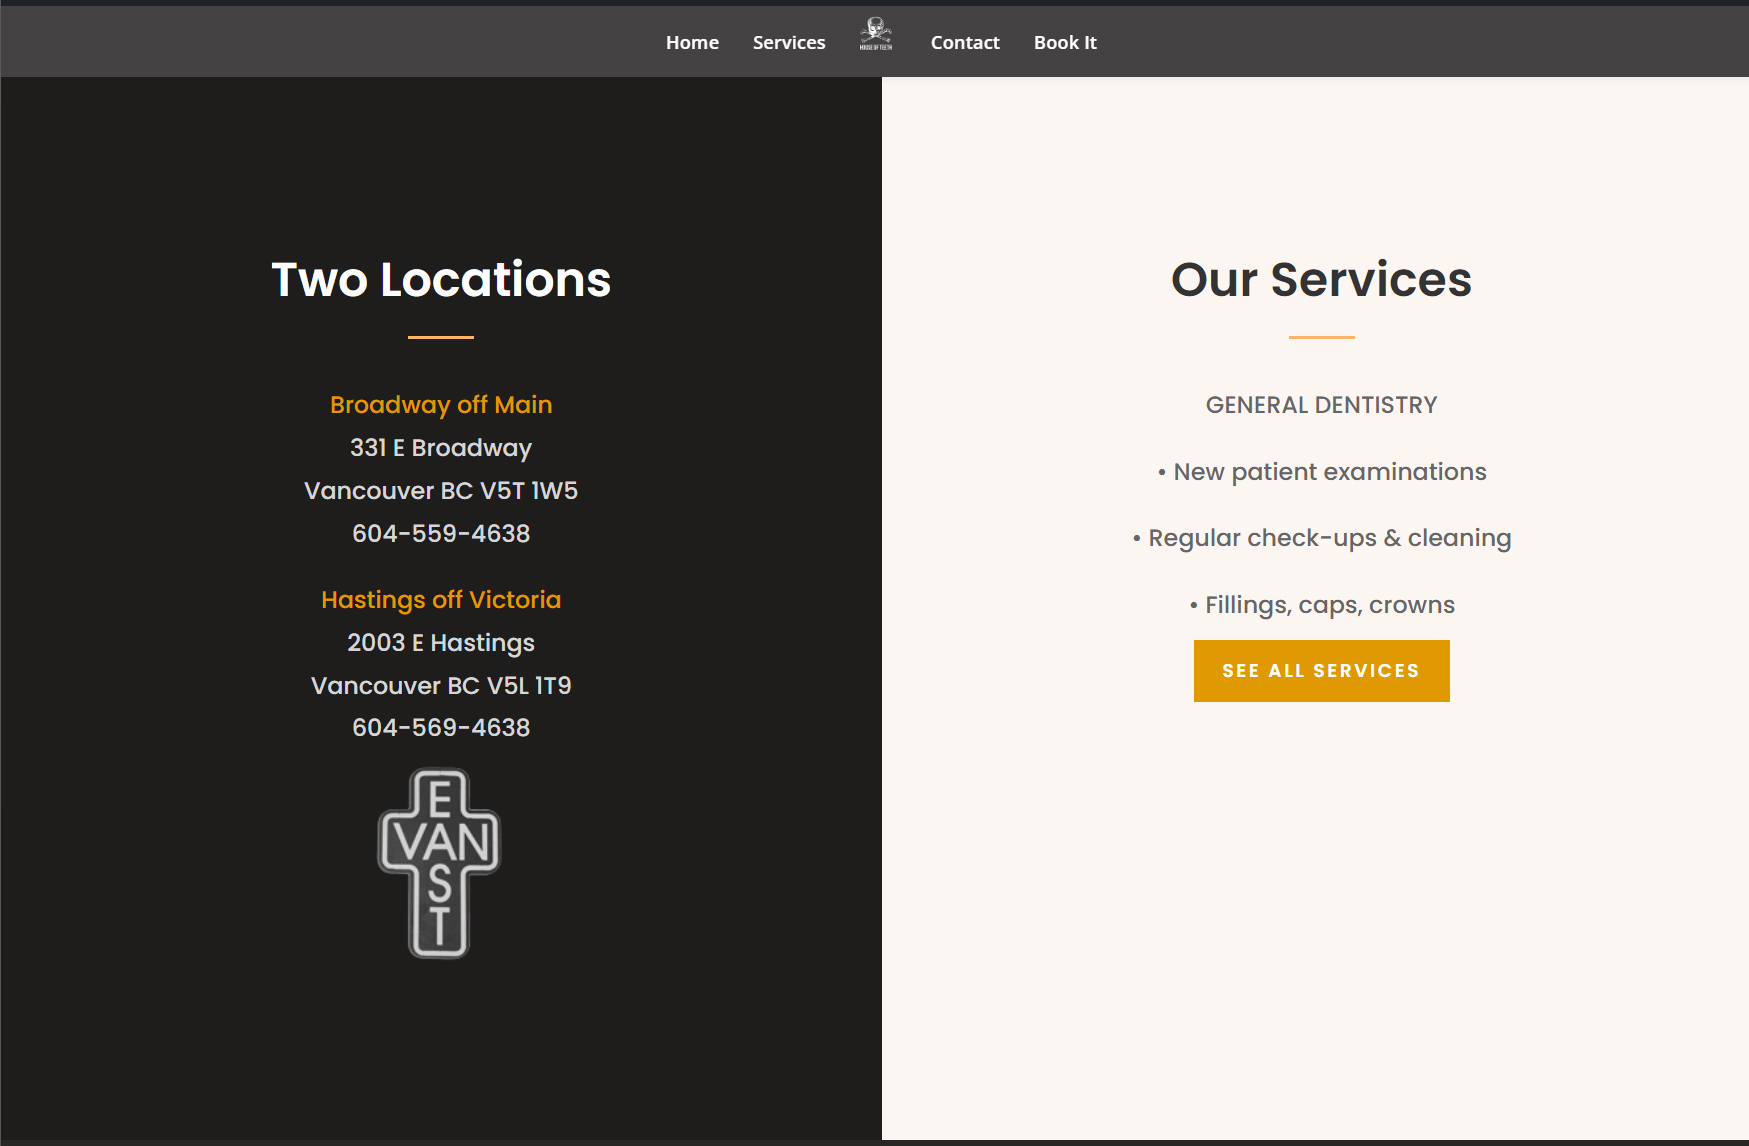1749x1146 pixels.
Task: Click the text Vancouver BC V5L 1T9
Action: click(x=441, y=686)
